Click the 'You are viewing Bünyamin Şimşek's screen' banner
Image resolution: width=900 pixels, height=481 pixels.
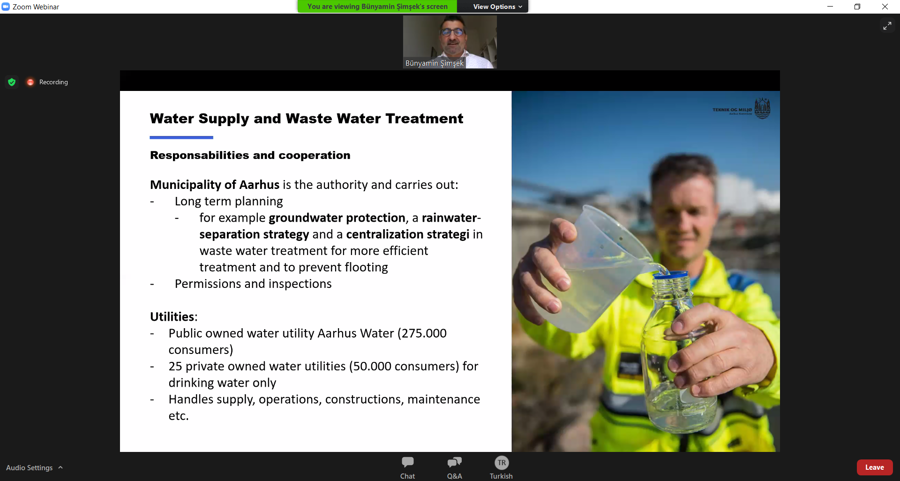377,6
